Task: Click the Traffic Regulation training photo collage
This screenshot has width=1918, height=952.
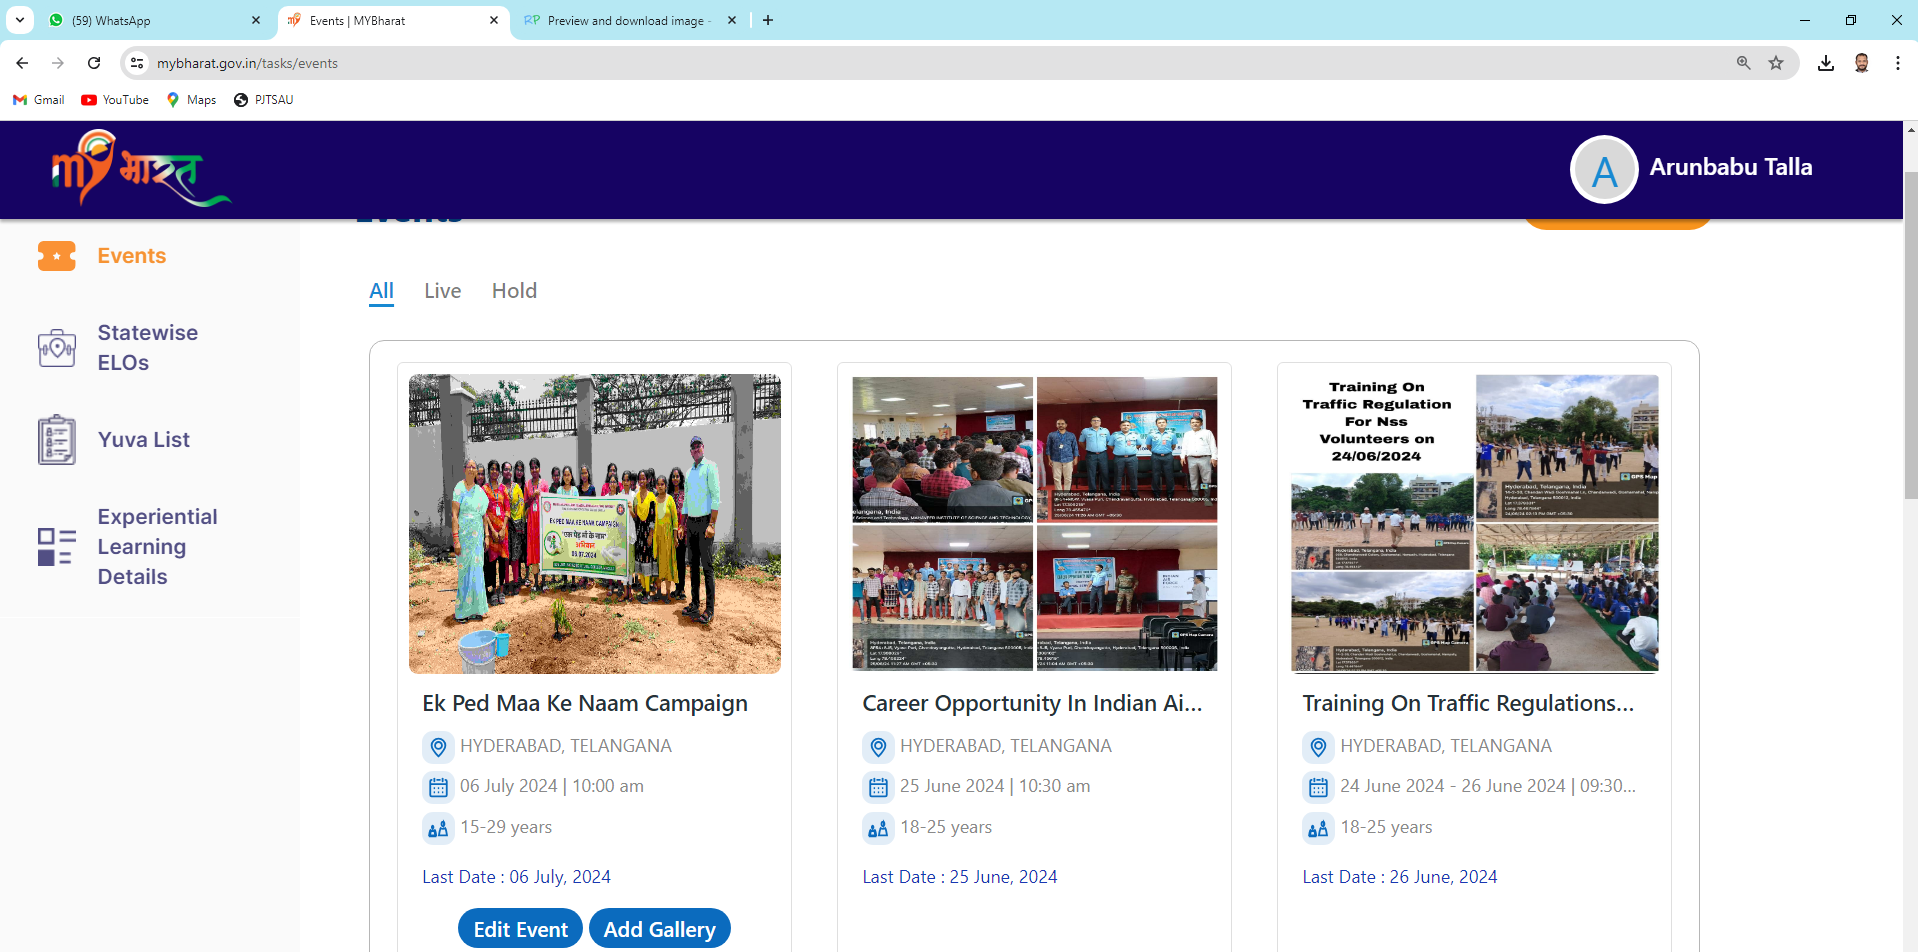Action: (1475, 524)
